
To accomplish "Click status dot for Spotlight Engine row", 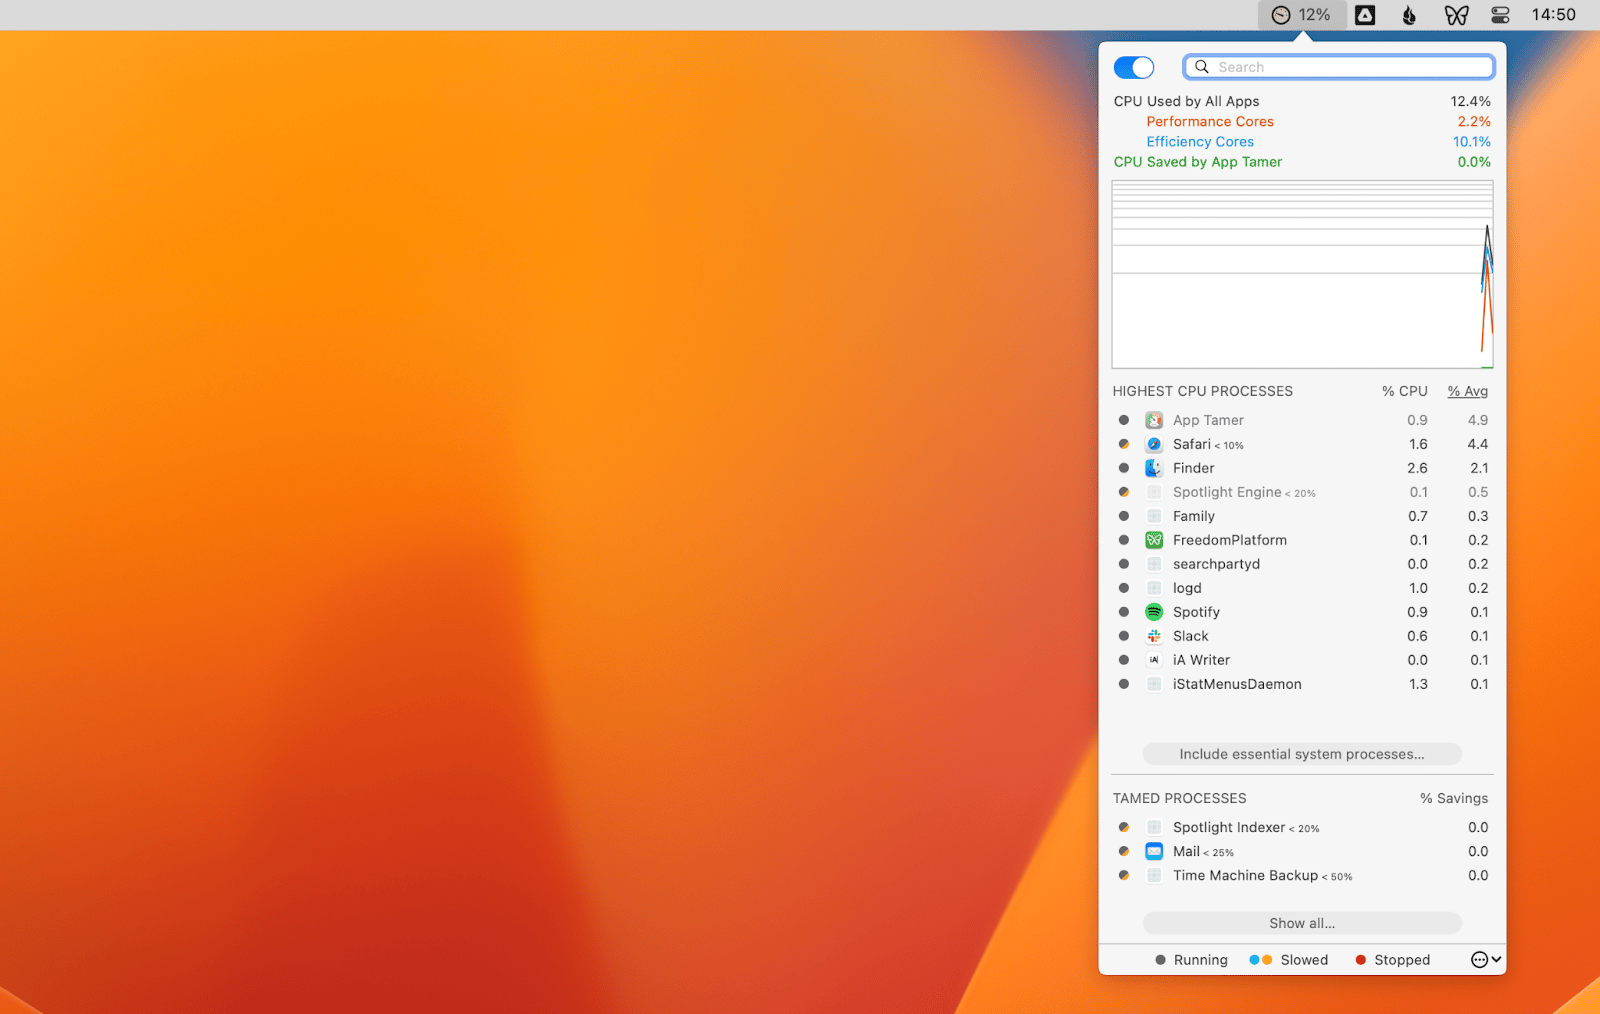I will 1124,492.
